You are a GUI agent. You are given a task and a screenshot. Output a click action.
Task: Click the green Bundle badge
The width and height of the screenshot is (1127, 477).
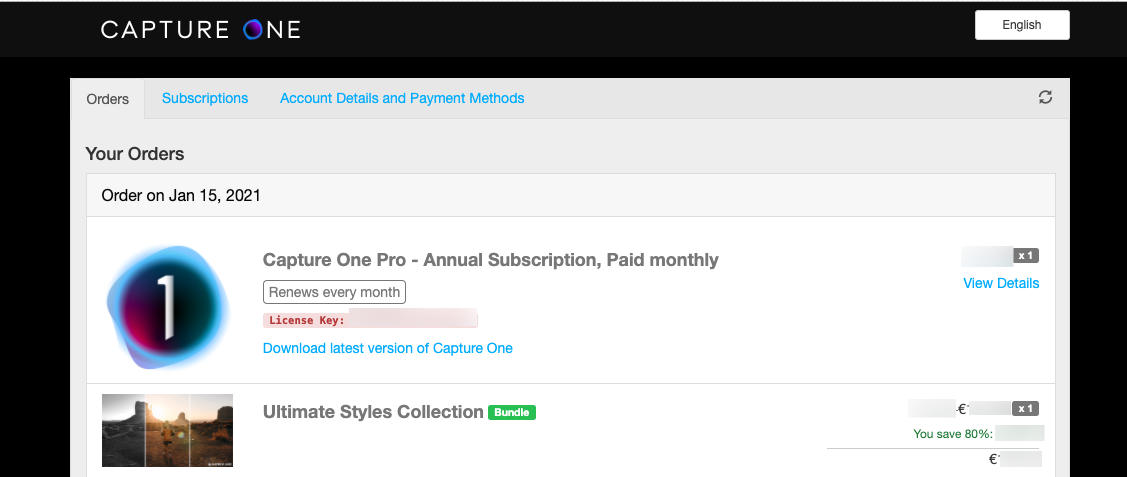512,412
